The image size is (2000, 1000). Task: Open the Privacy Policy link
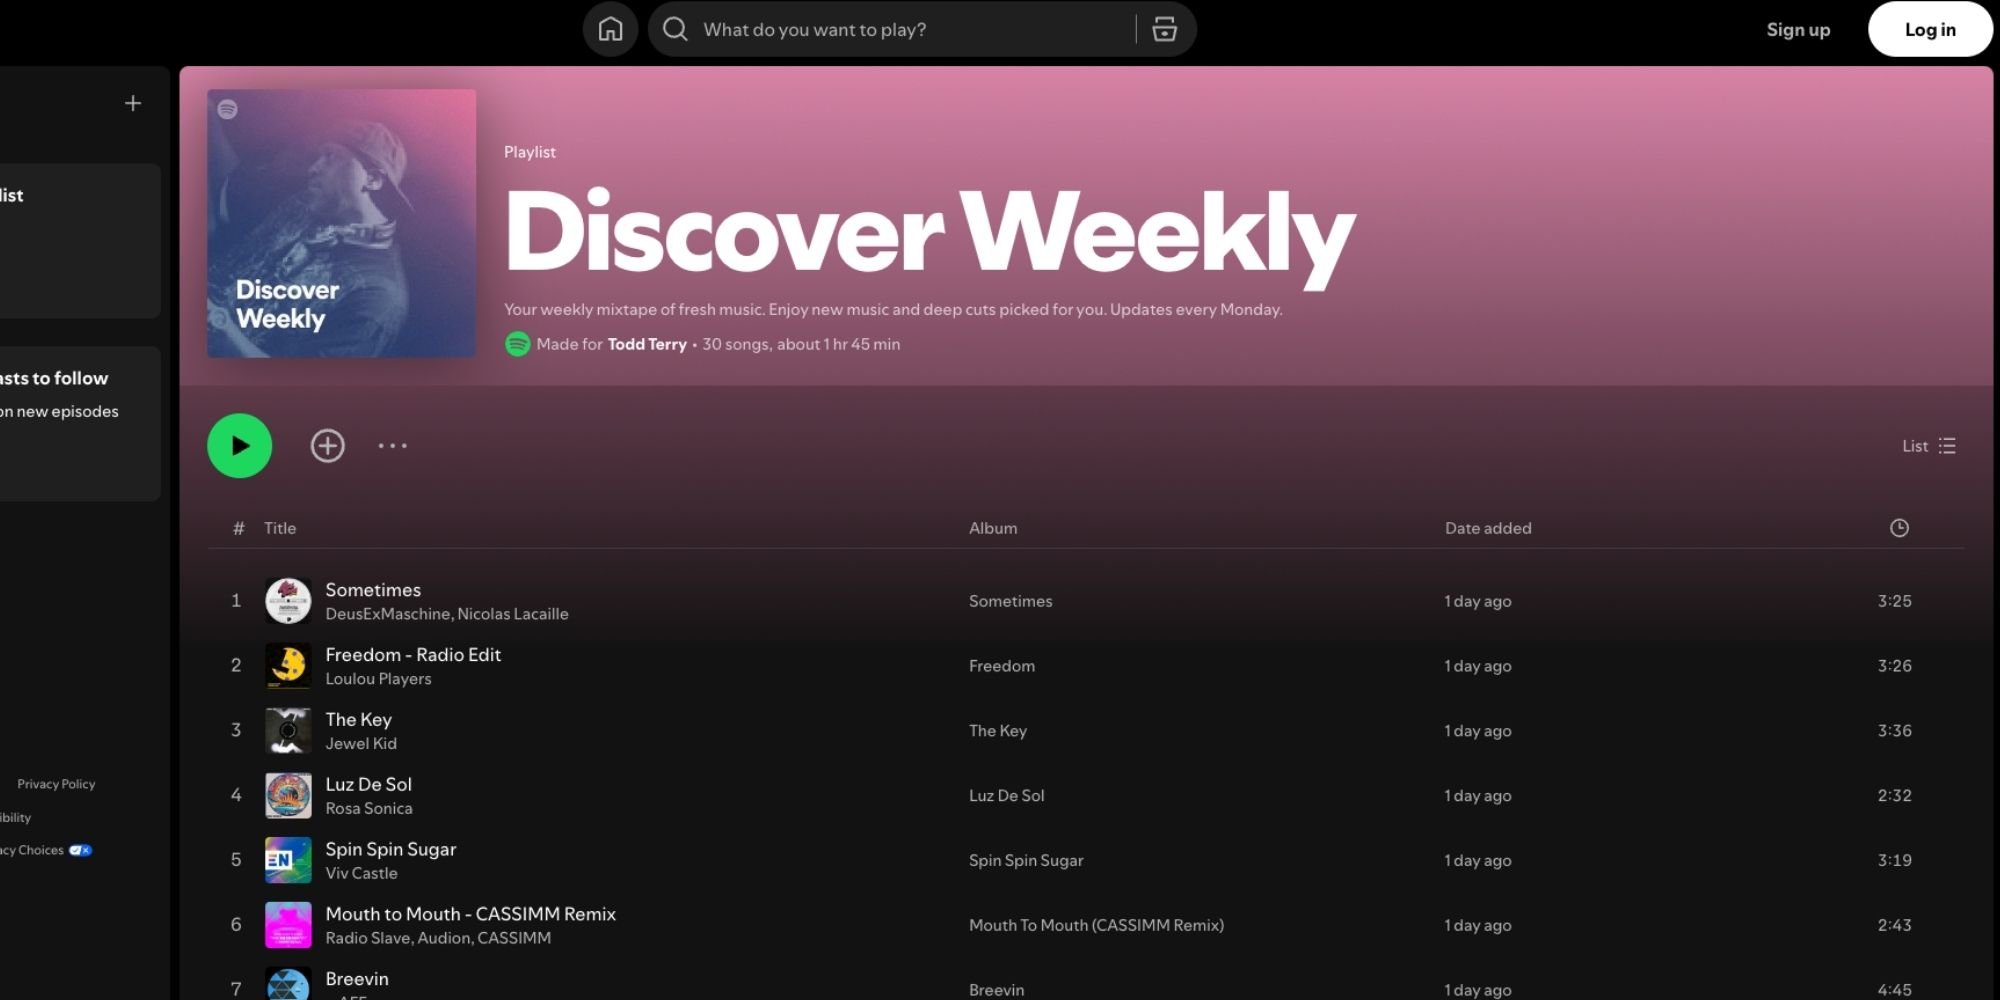coord(56,784)
